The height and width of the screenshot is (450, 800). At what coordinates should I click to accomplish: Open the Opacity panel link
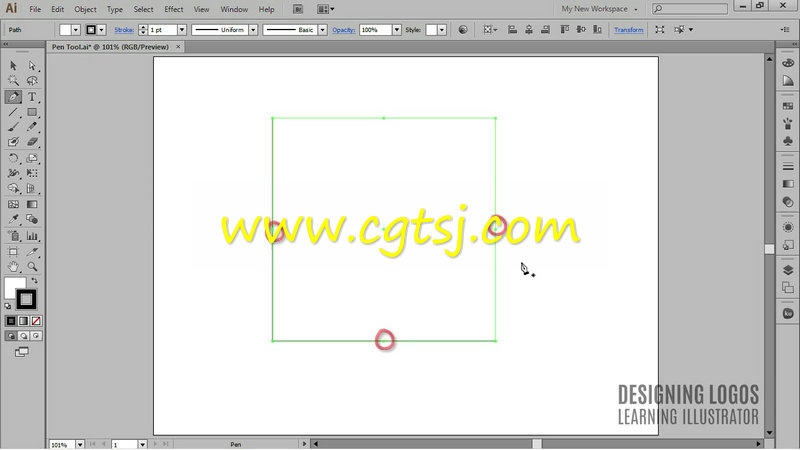343,30
